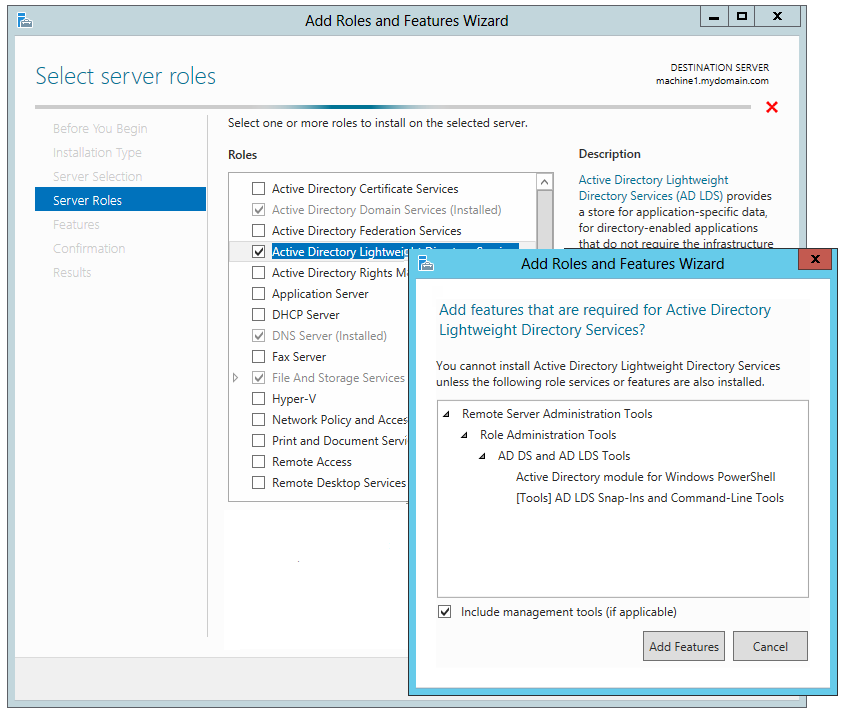The image size is (847, 715).
Task: Collapse the Role Administration Tools node
Action: tap(464, 435)
